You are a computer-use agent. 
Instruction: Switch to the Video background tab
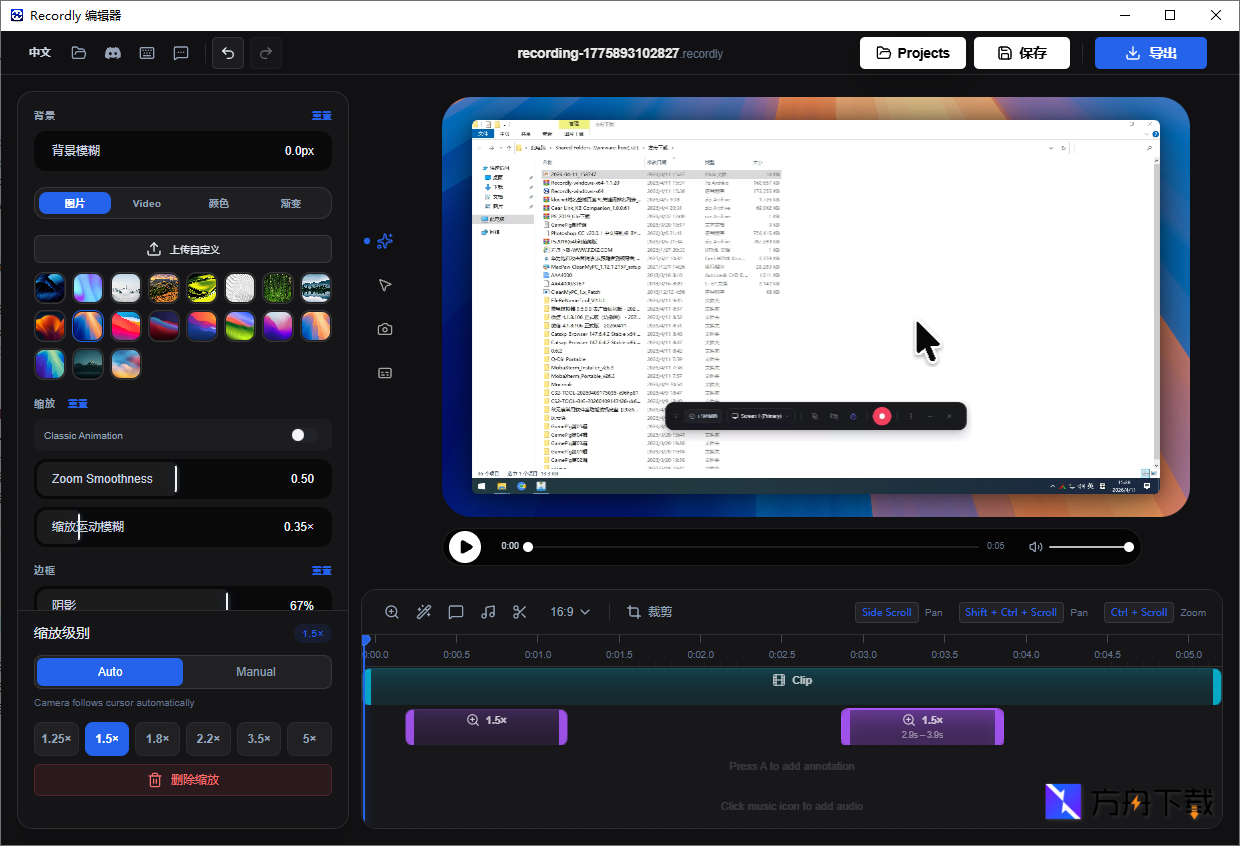pos(147,203)
